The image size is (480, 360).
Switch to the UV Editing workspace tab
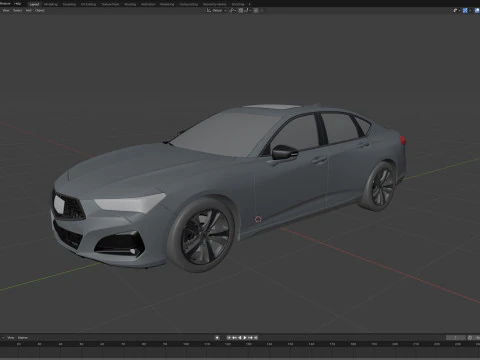pos(88,4)
